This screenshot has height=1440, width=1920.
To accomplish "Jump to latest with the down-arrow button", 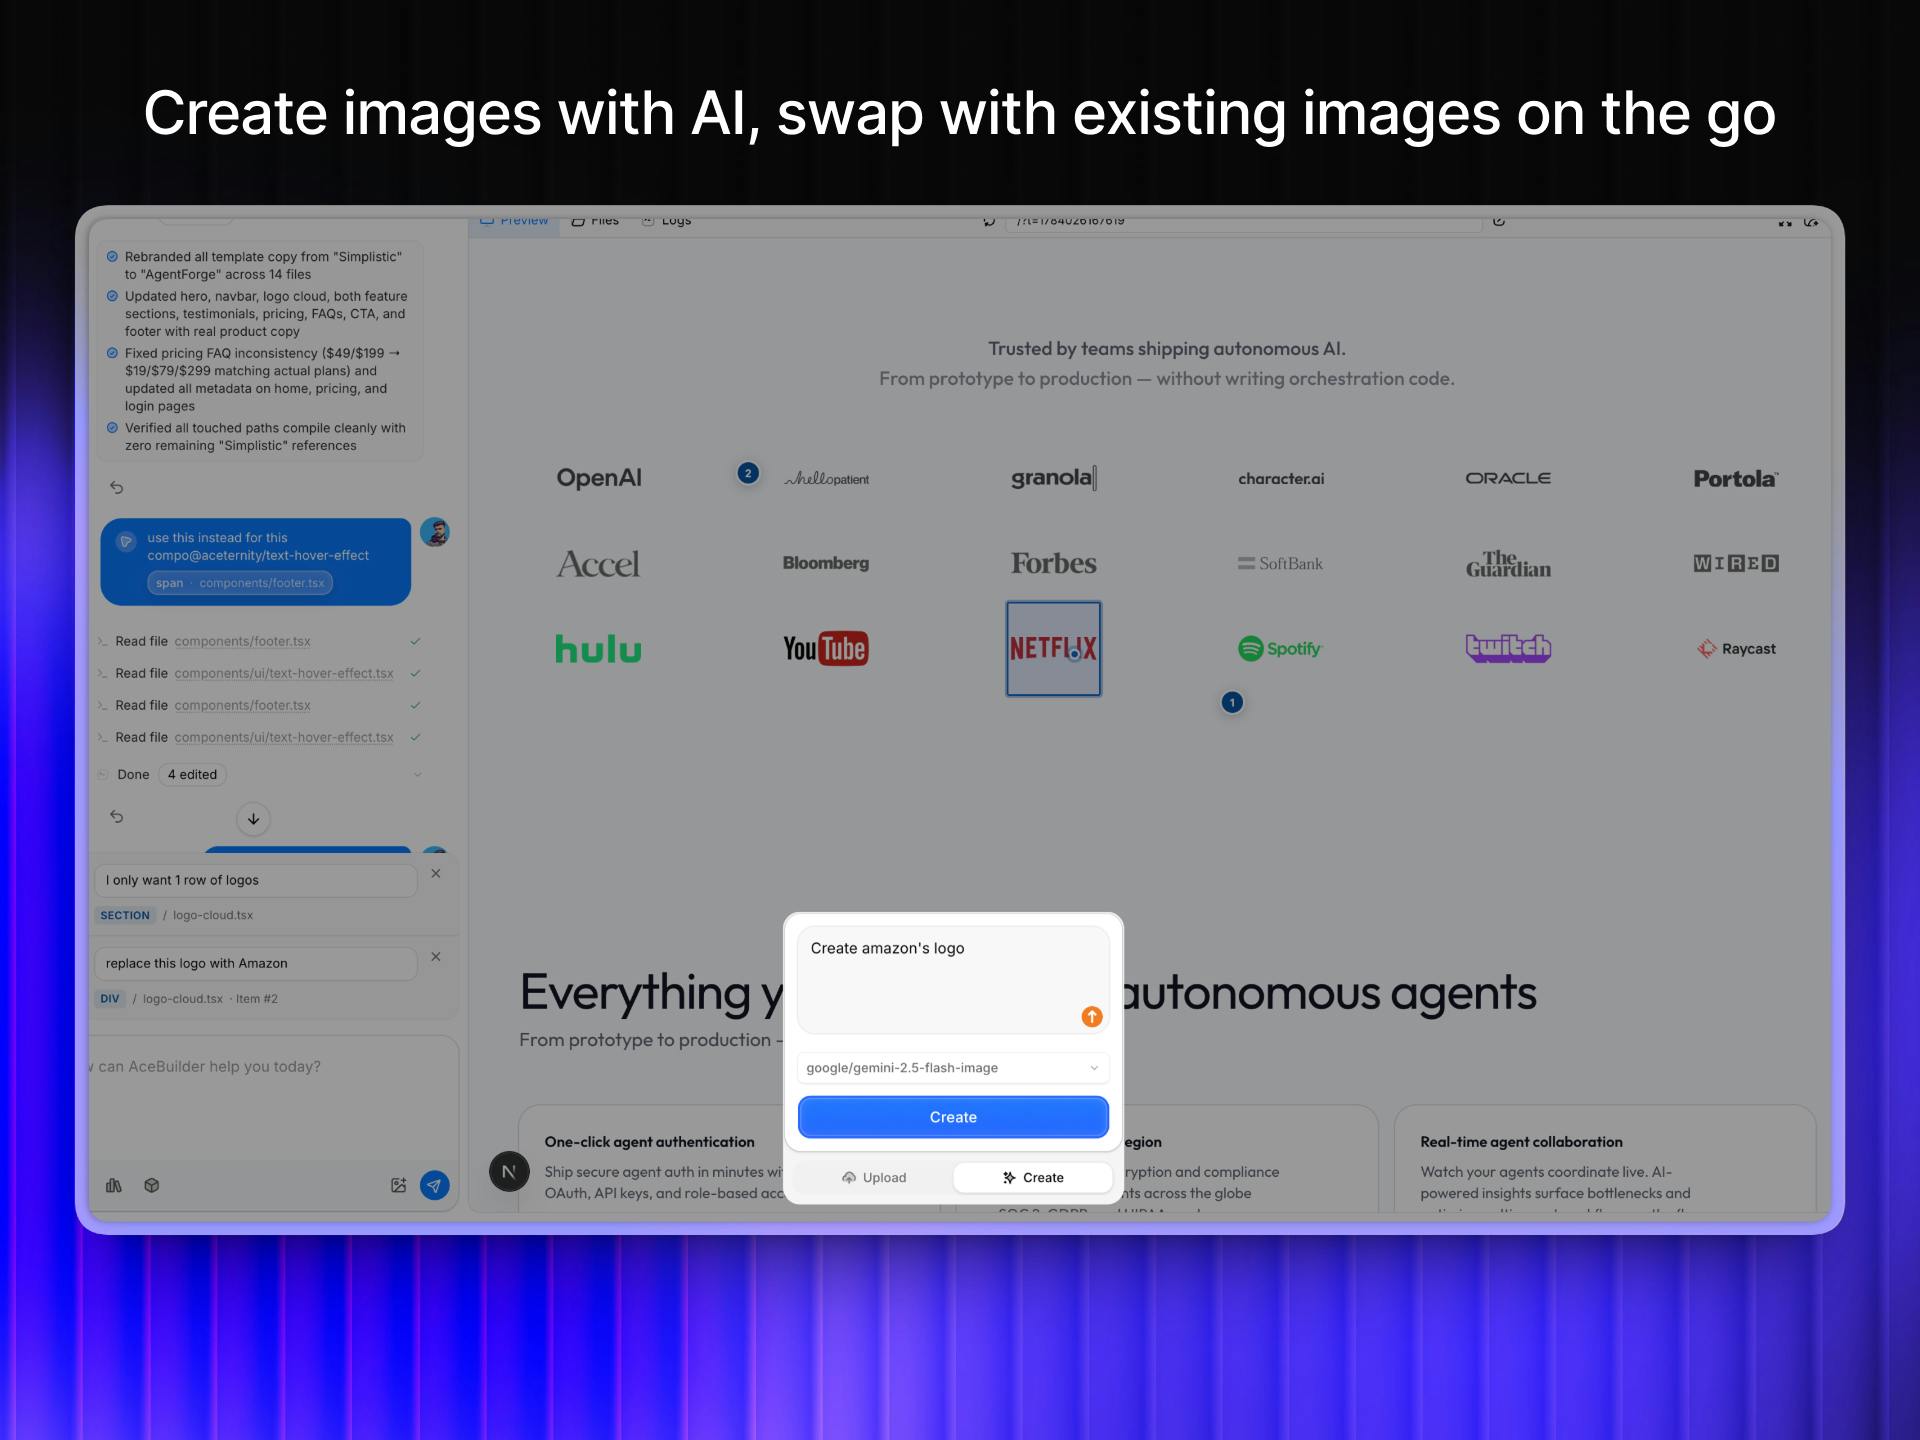I will [253, 819].
